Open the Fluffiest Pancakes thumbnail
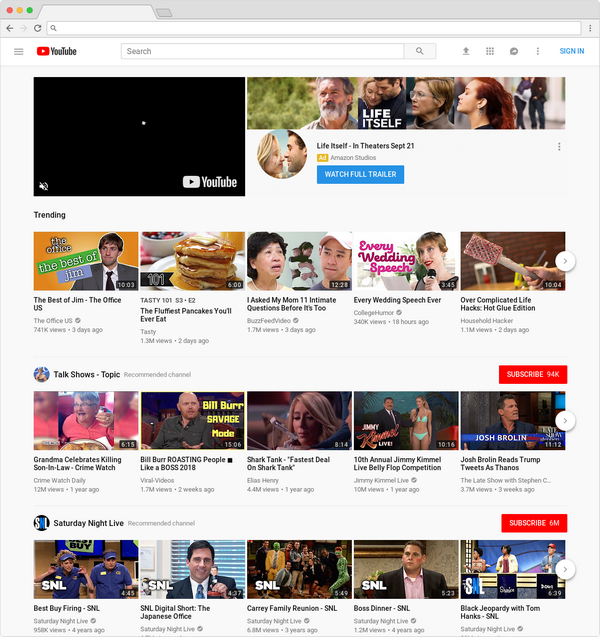 tap(193, 261)
